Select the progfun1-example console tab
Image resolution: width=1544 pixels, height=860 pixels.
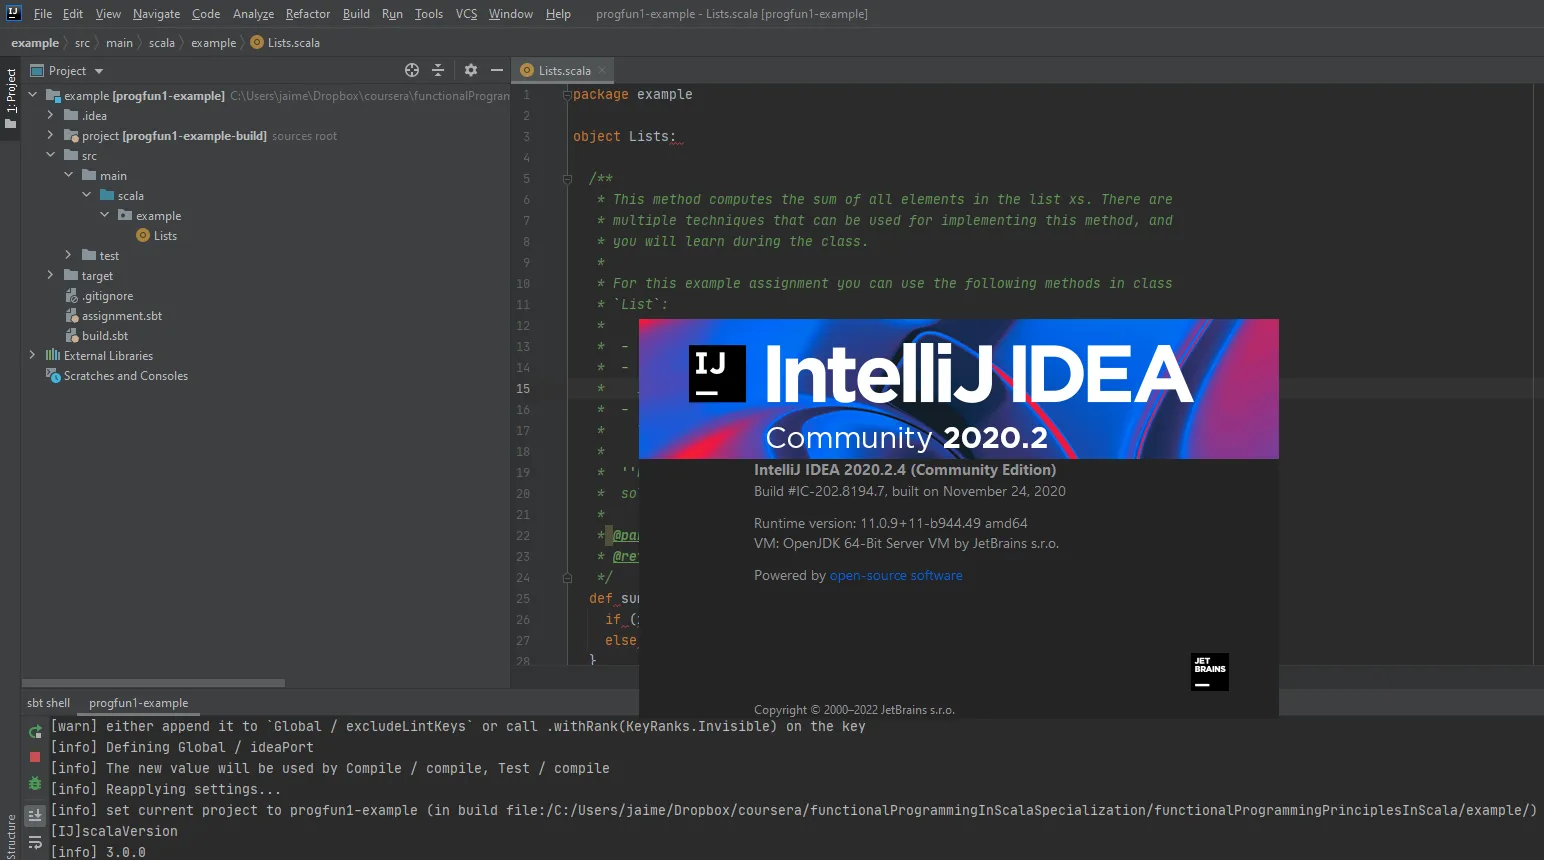click(x=138, y=703)
